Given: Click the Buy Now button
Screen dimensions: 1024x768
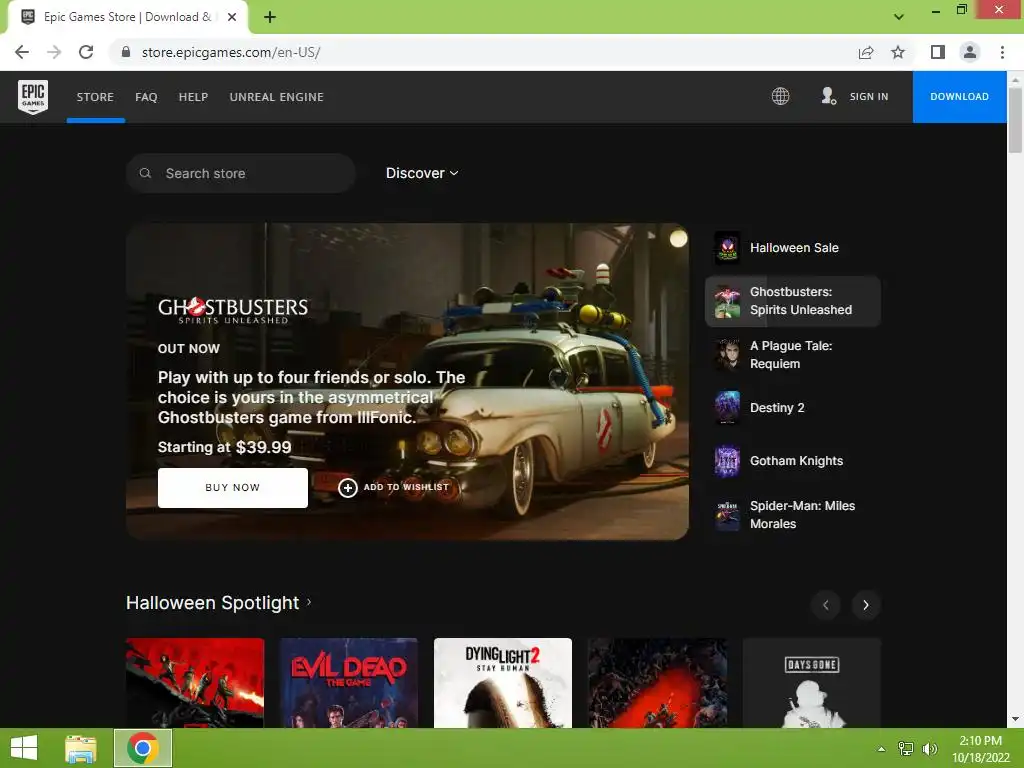Looking at the screenshot, I should pyautogui.click(x=232, y=487).
